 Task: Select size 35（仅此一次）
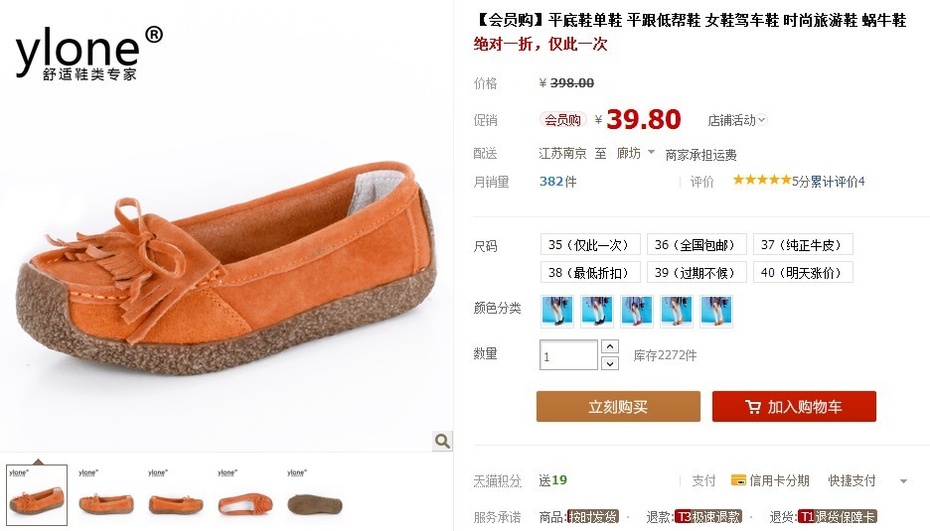590,244
